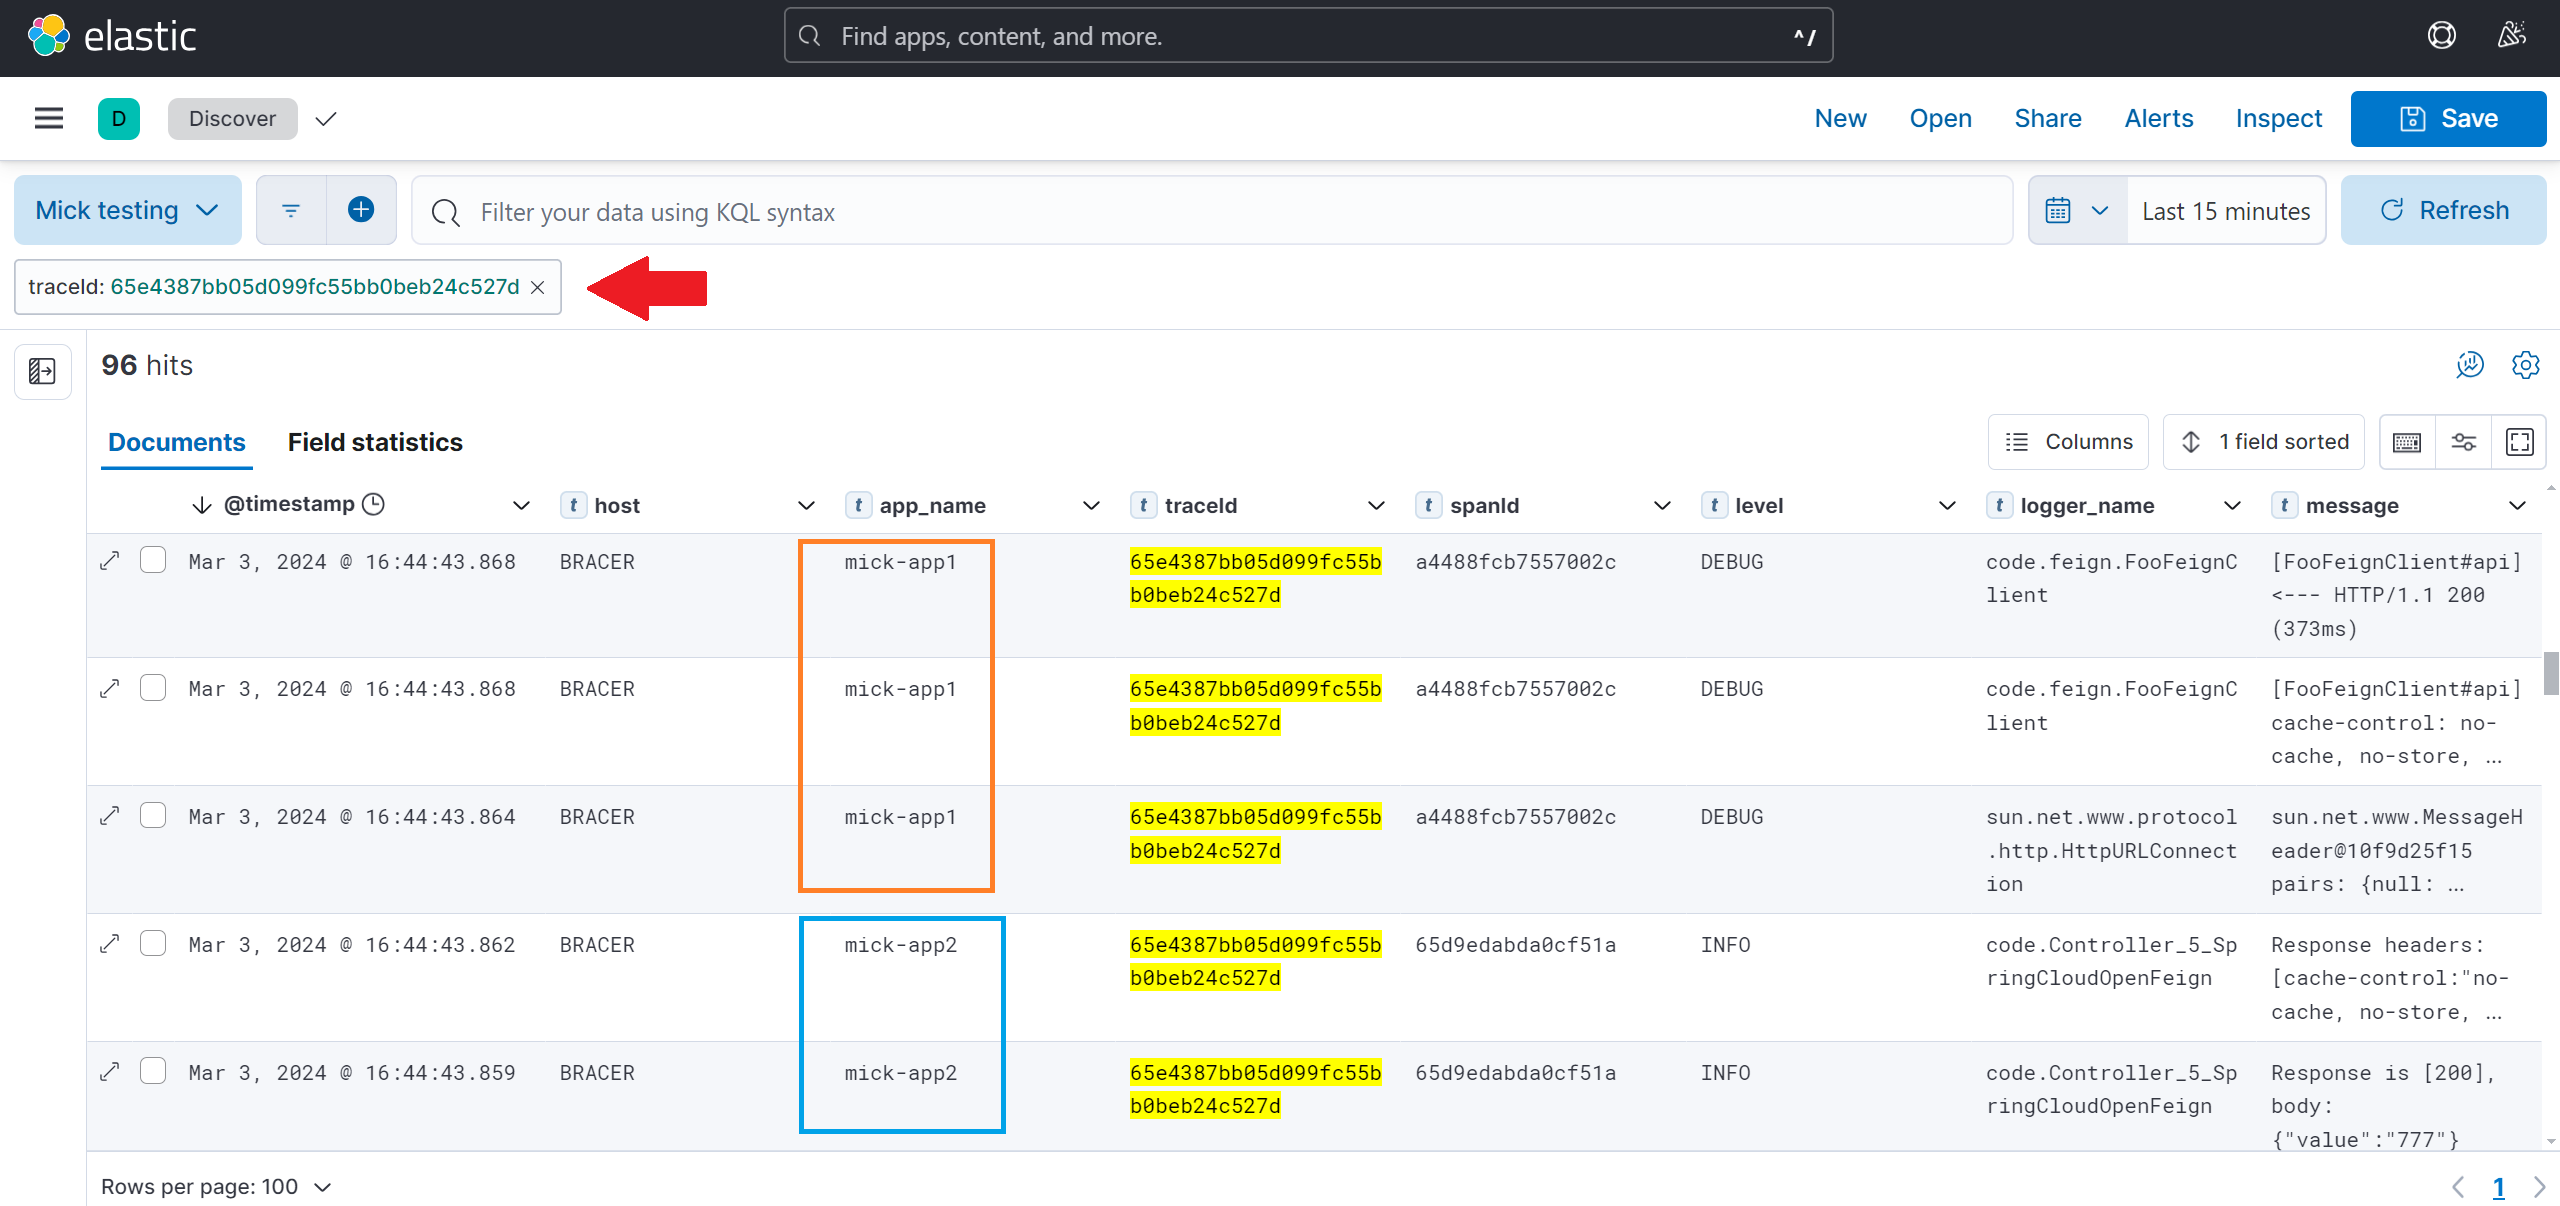Open the Columns selector
Viewport: 2560px width, 1206px height.
click(2068, 442)
